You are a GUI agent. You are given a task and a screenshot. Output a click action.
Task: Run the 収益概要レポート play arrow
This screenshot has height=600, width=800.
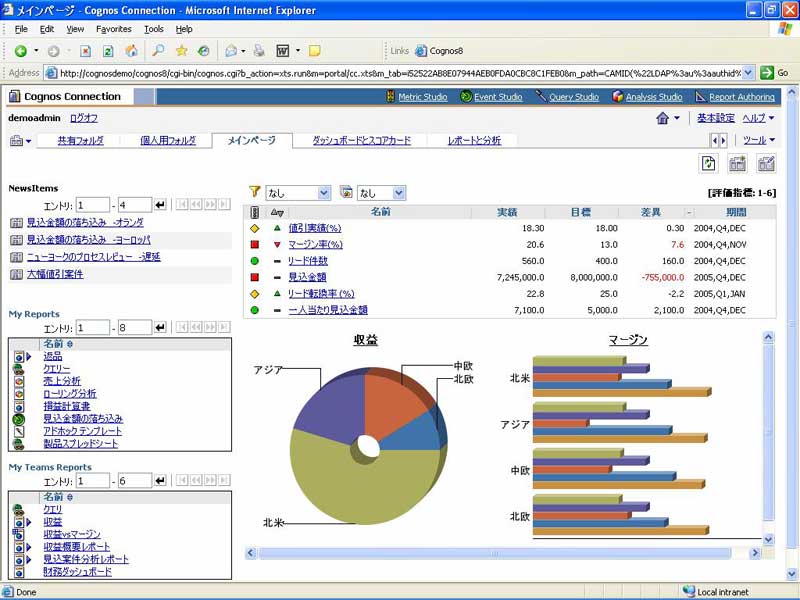point(29,547)
